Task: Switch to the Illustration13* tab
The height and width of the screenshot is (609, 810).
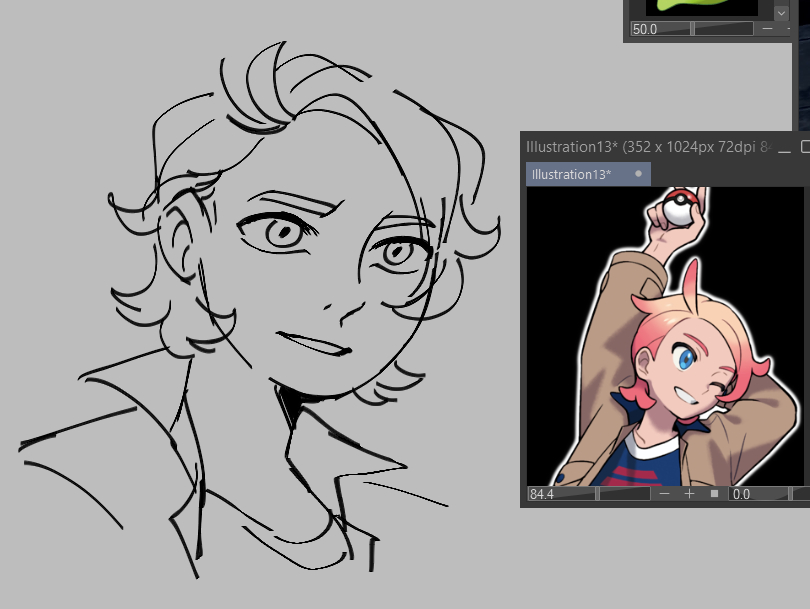Action: 572,174
